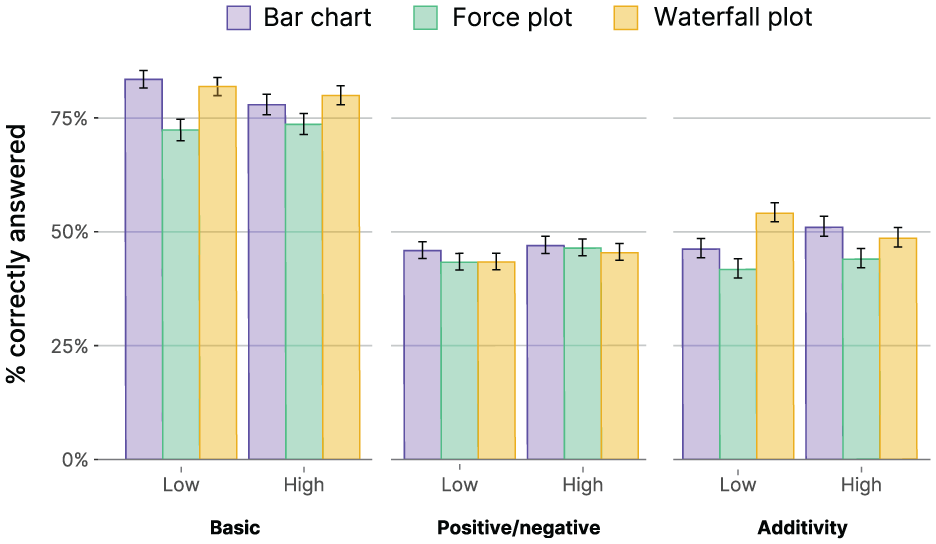The height and width of the screenshot is (544, 936).
Task: Click the Basic panel title
Action: tap(235, 528)
